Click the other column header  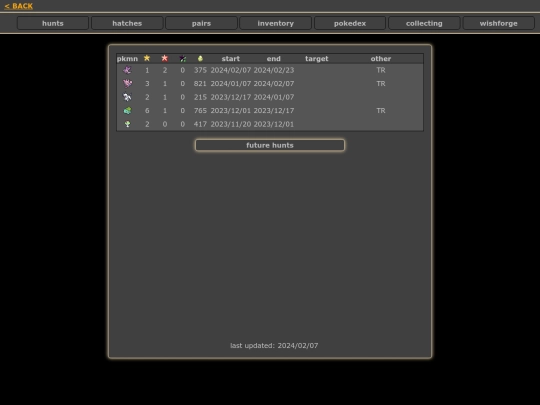coord(381,59)
